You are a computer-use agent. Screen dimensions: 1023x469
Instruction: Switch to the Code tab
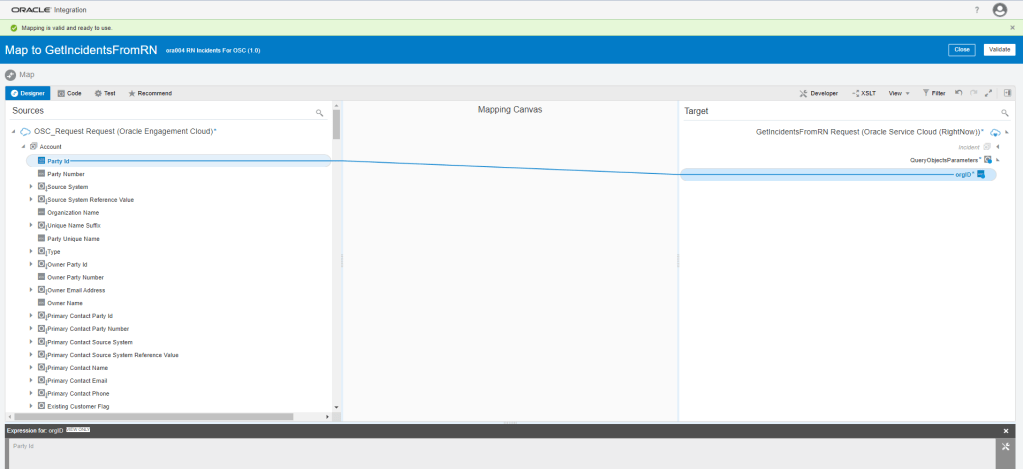coord(69,93)
